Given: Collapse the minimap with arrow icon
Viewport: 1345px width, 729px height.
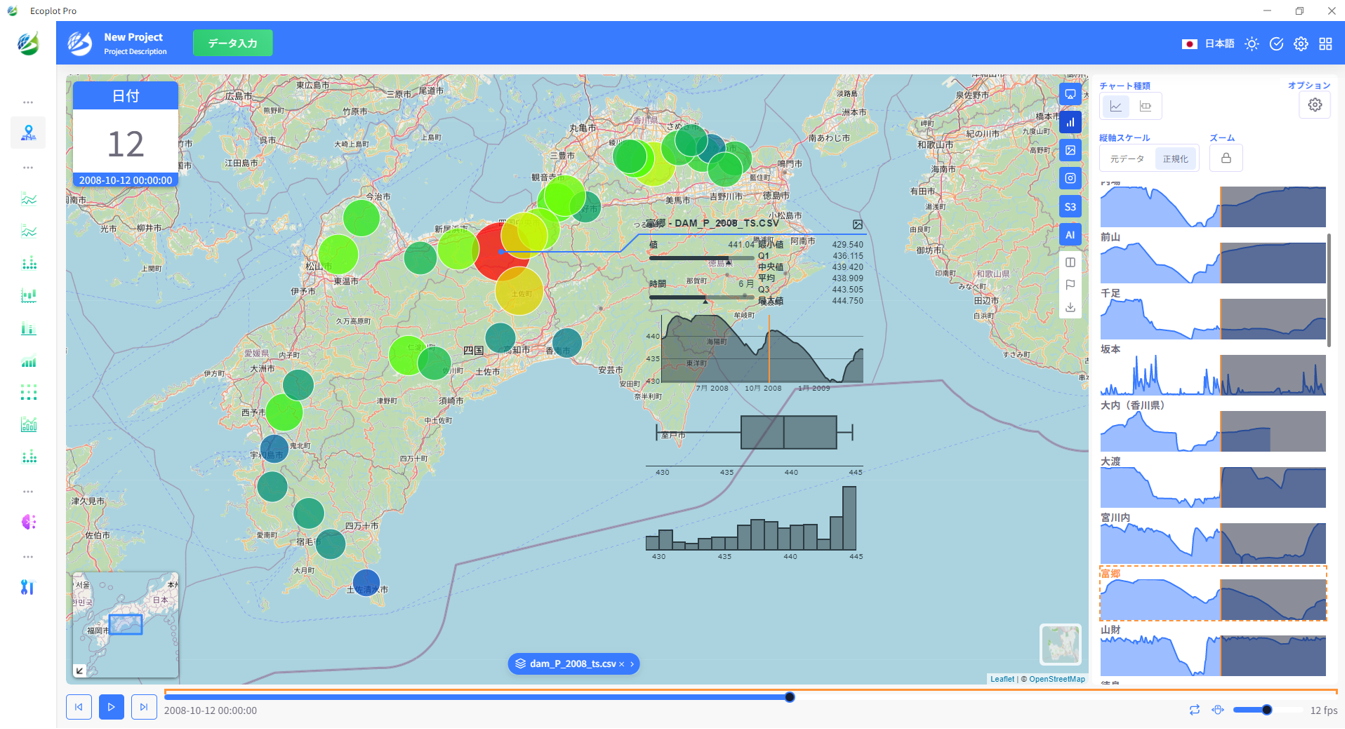Looking at the screenshot, I should pos(80,671).
